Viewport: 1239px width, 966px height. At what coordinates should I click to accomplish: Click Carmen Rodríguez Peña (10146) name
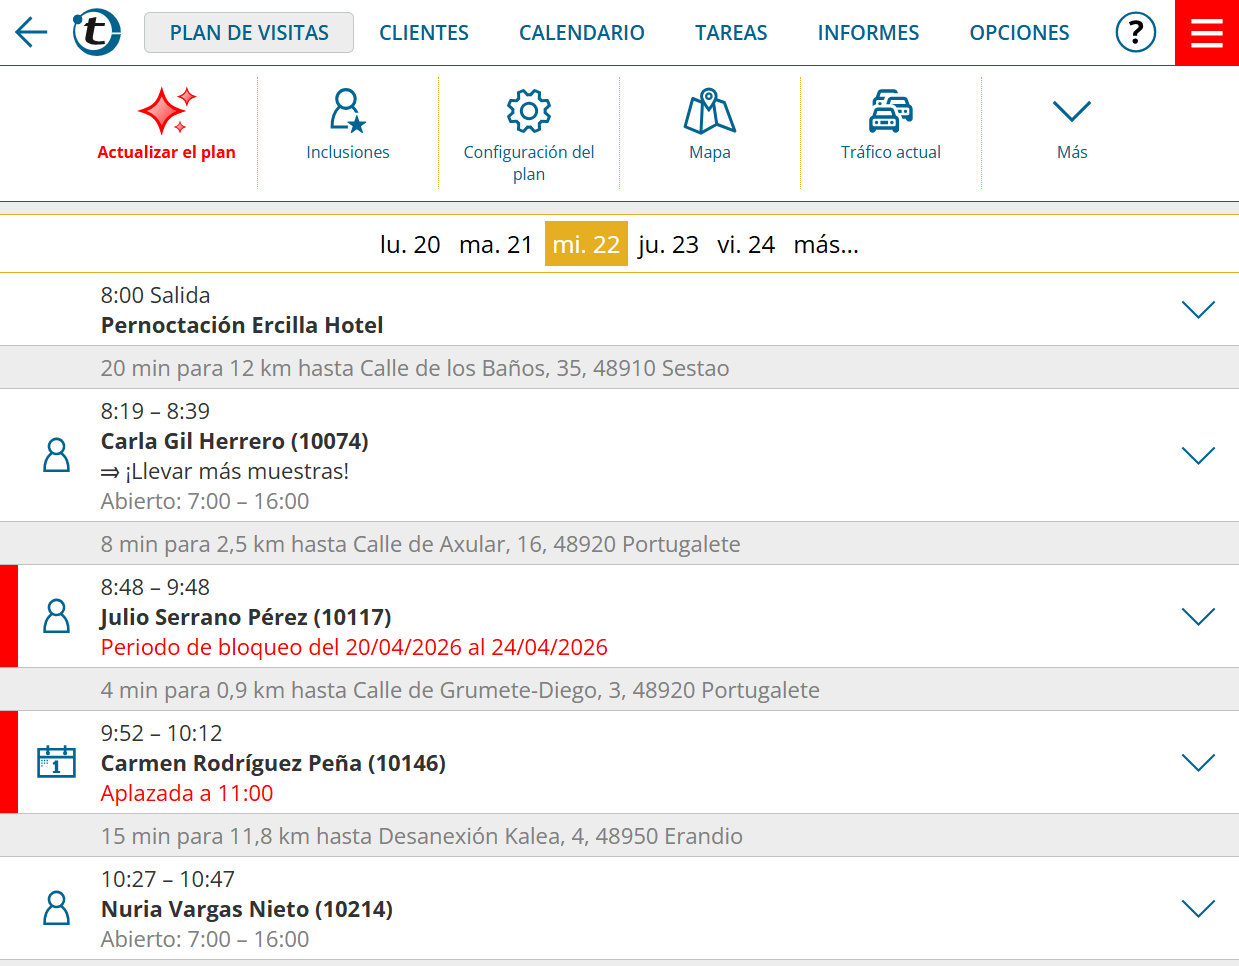[x=273, y=764]
